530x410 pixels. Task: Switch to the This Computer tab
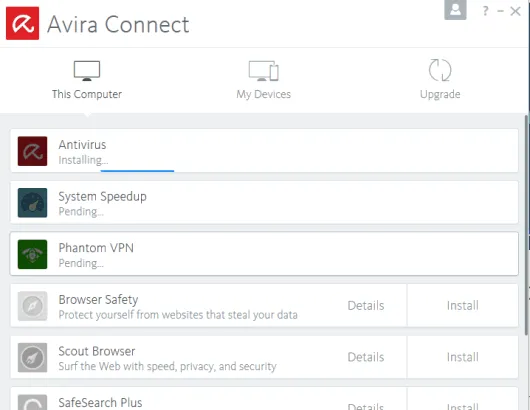(x=87, y=80)
